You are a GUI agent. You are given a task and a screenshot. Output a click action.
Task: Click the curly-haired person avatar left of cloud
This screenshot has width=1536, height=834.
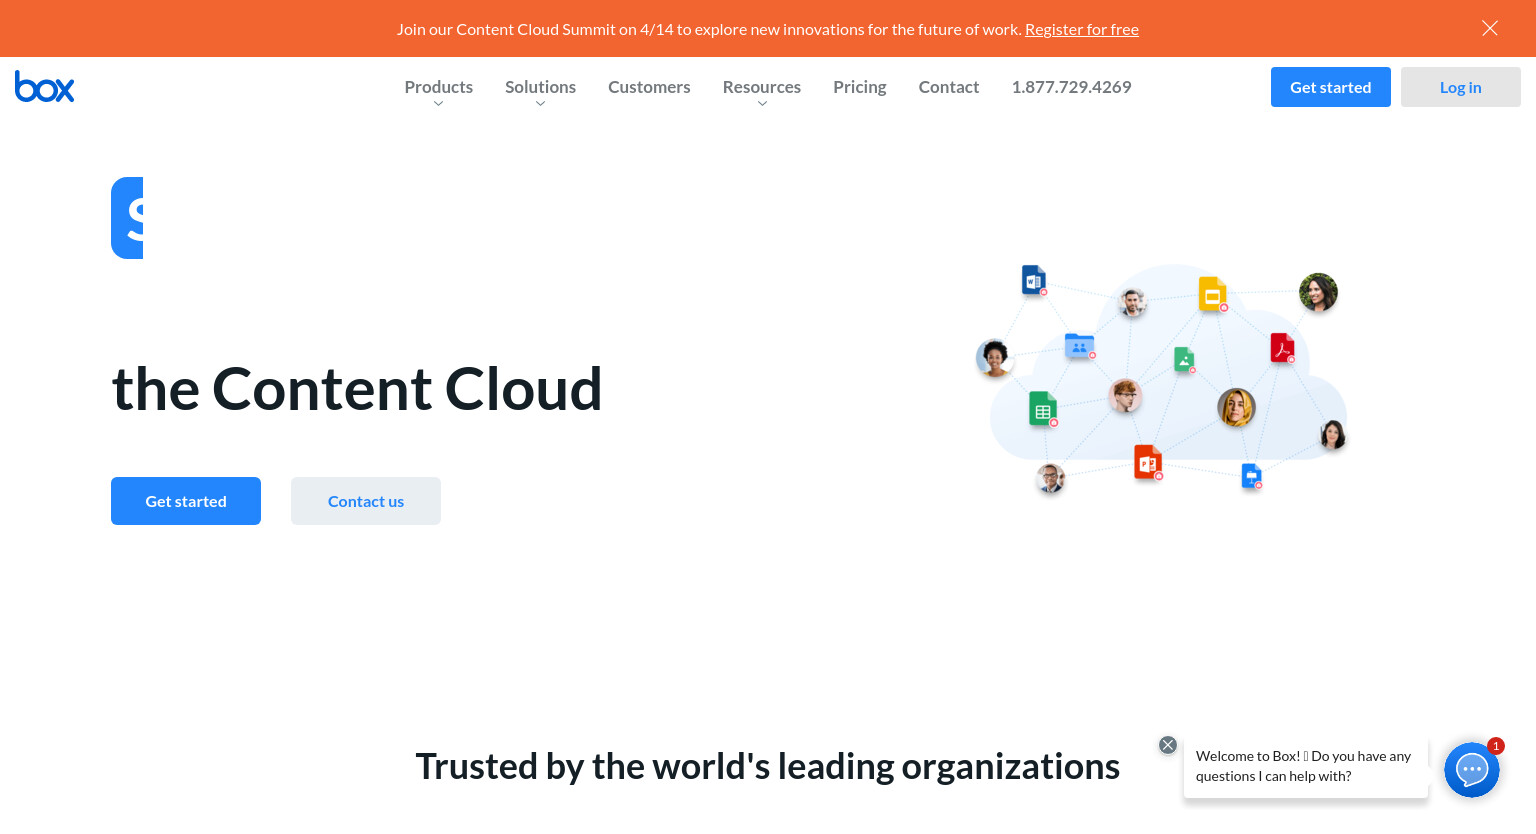click(994, 358)
